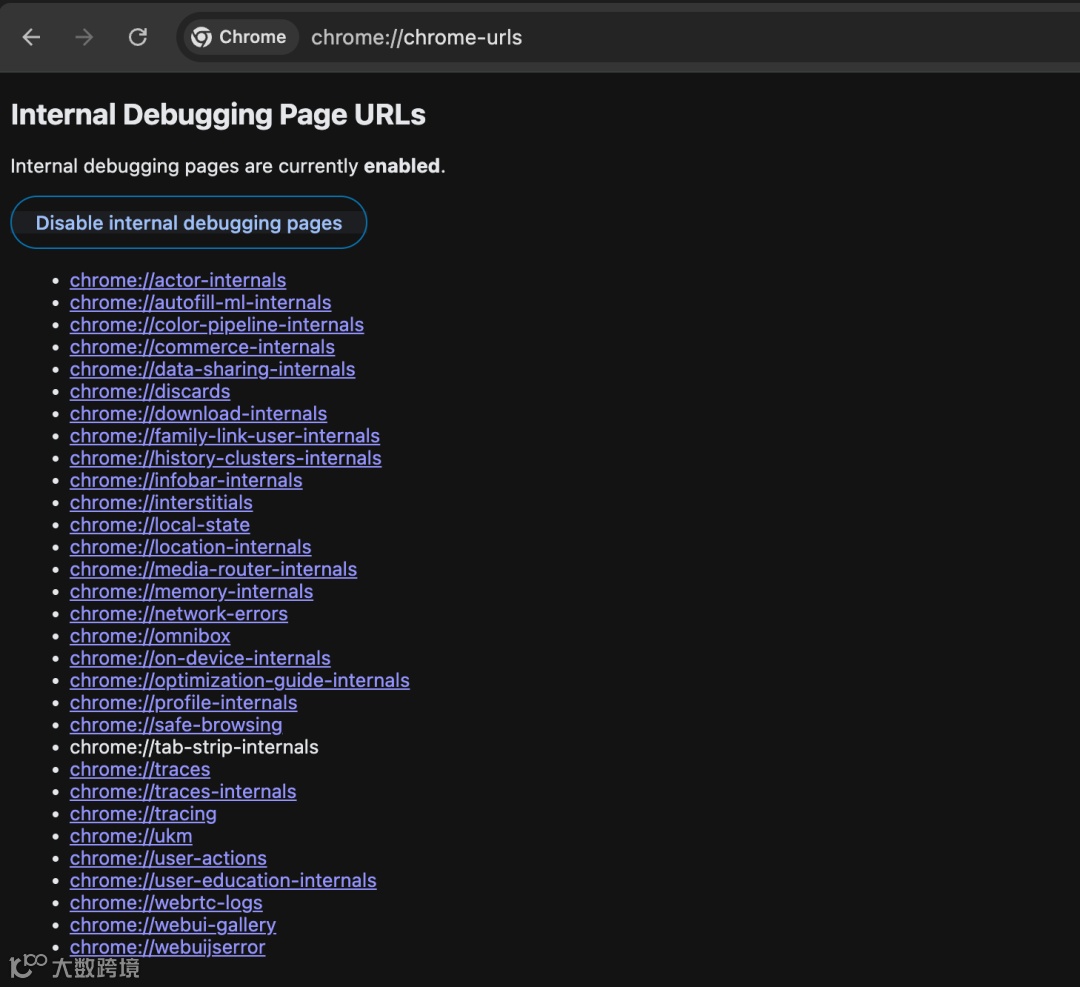
Task: Open chrome://media-router-internals link
Action: [x=214, y=569]
